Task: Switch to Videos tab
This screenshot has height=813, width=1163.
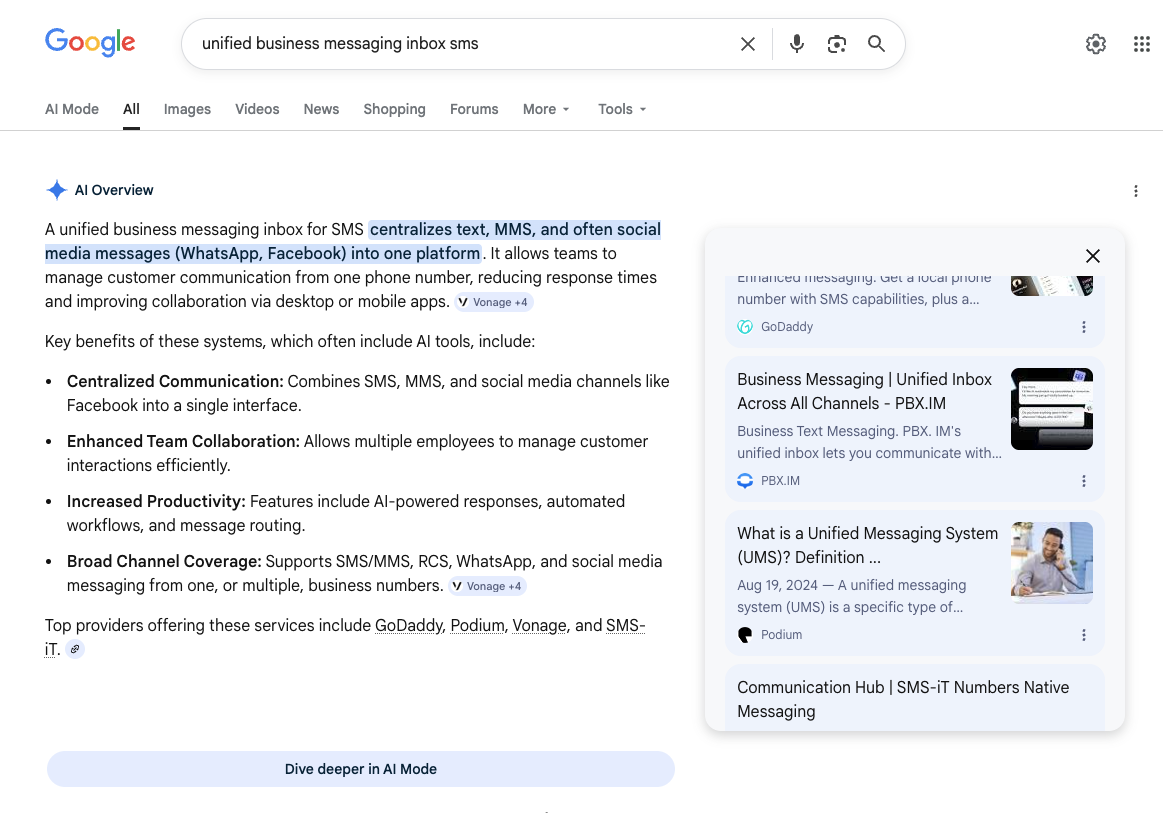Action: 257,109
